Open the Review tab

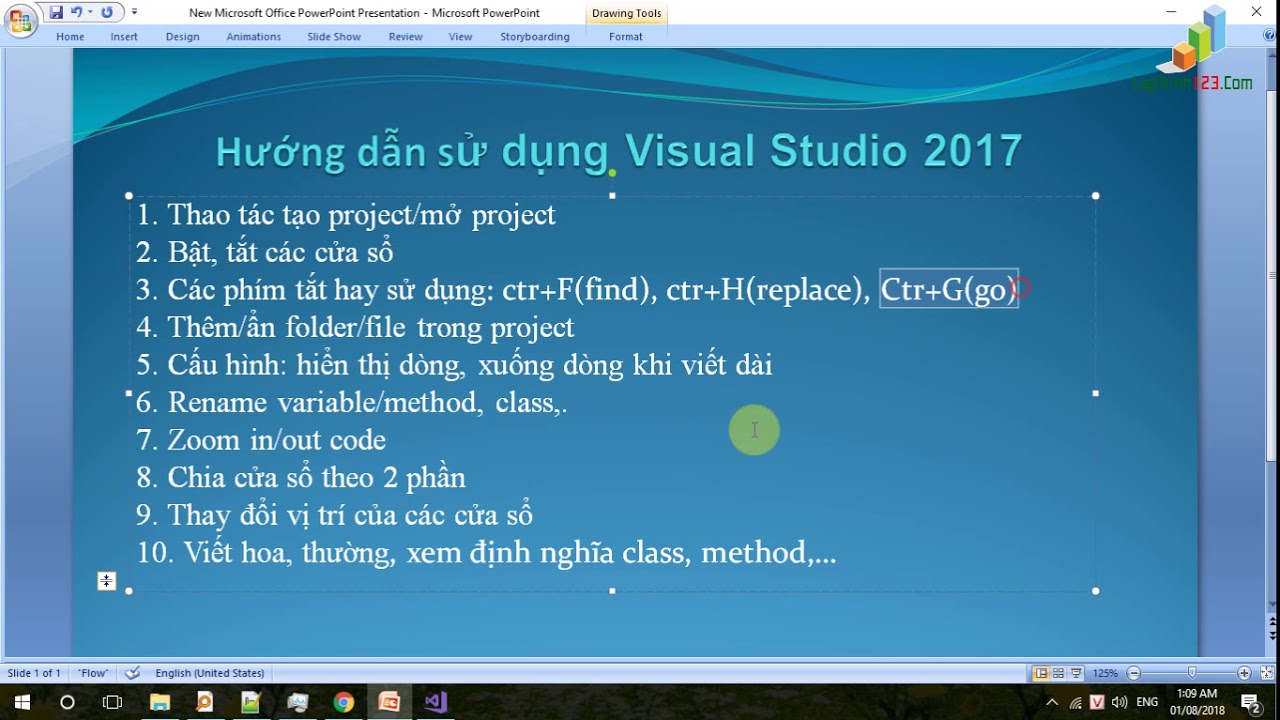[x=406, y=37]
